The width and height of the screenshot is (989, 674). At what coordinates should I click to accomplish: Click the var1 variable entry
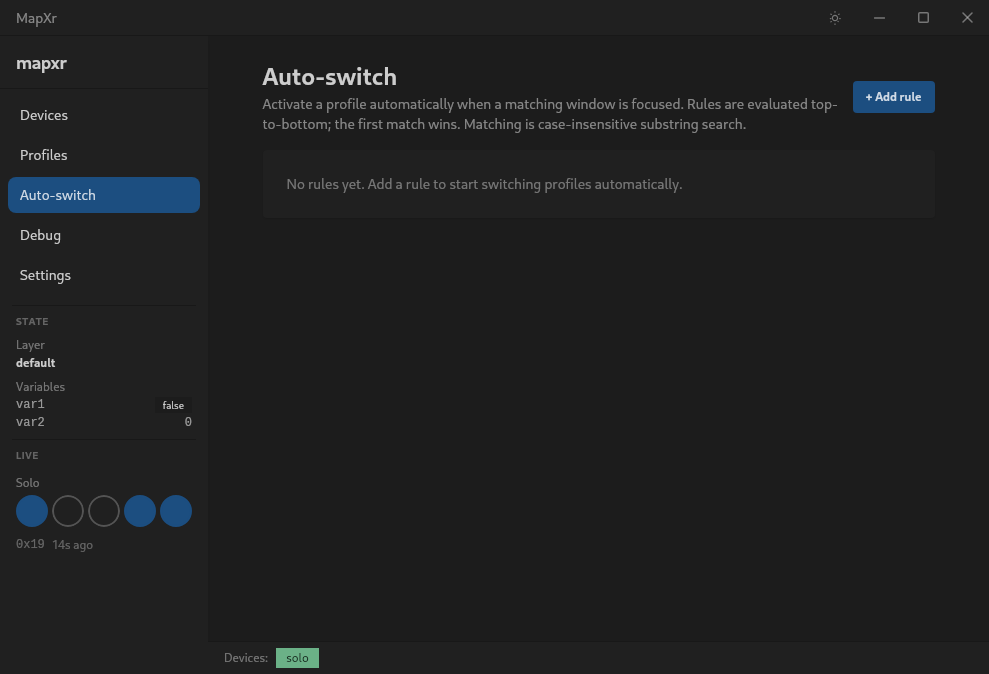(x=30, y=404)
